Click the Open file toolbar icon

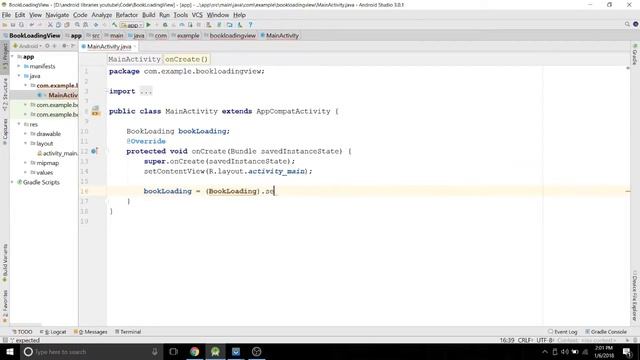[x=4, y=25]
